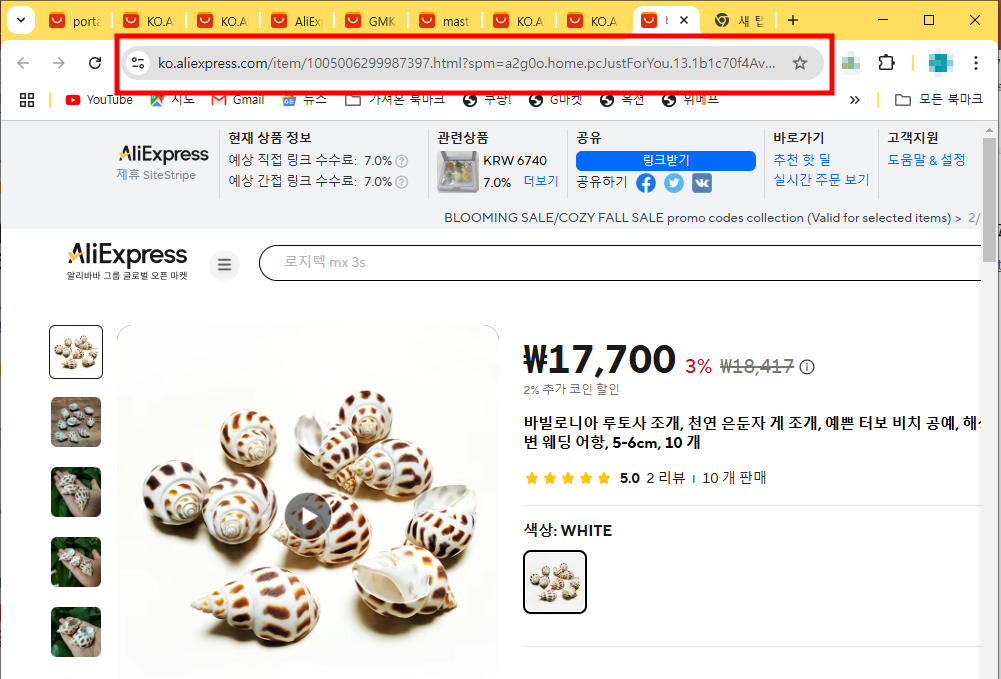The width and height of the screenshot is (1001, 679).
Task: Open the Extensions puzzle icon
Action: point(886,63)
